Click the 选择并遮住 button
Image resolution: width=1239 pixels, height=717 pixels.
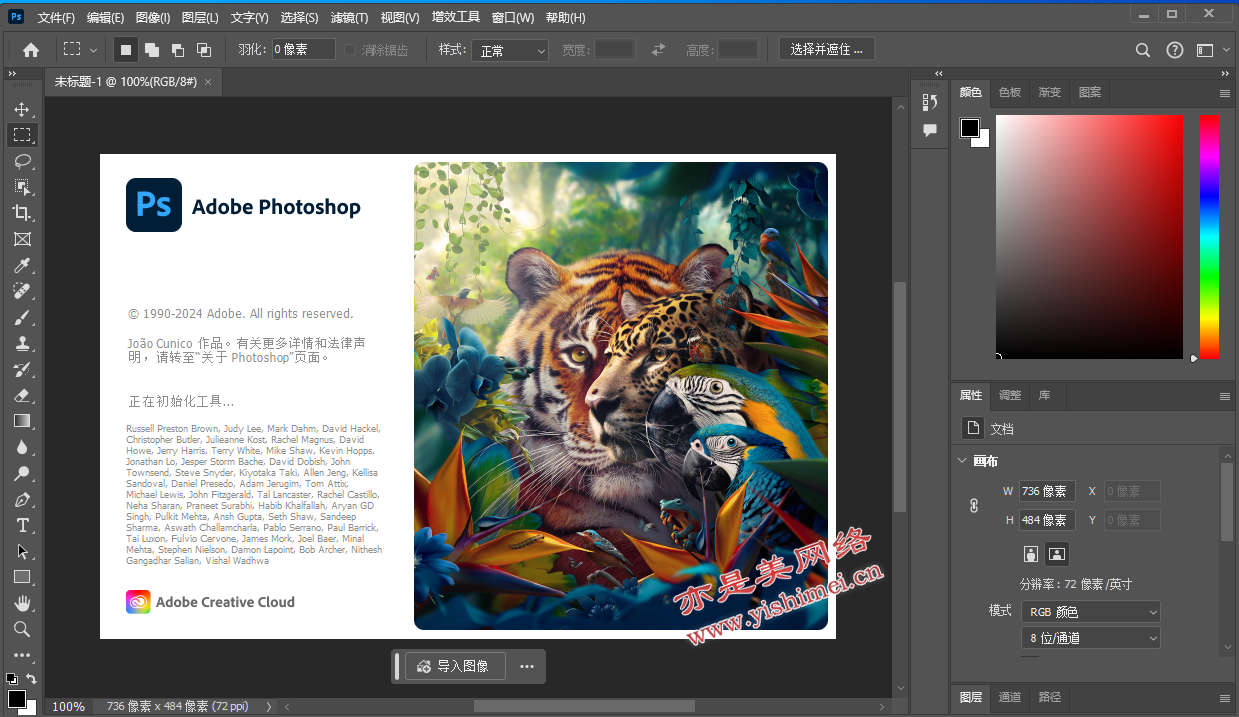[x=827, y=49]
